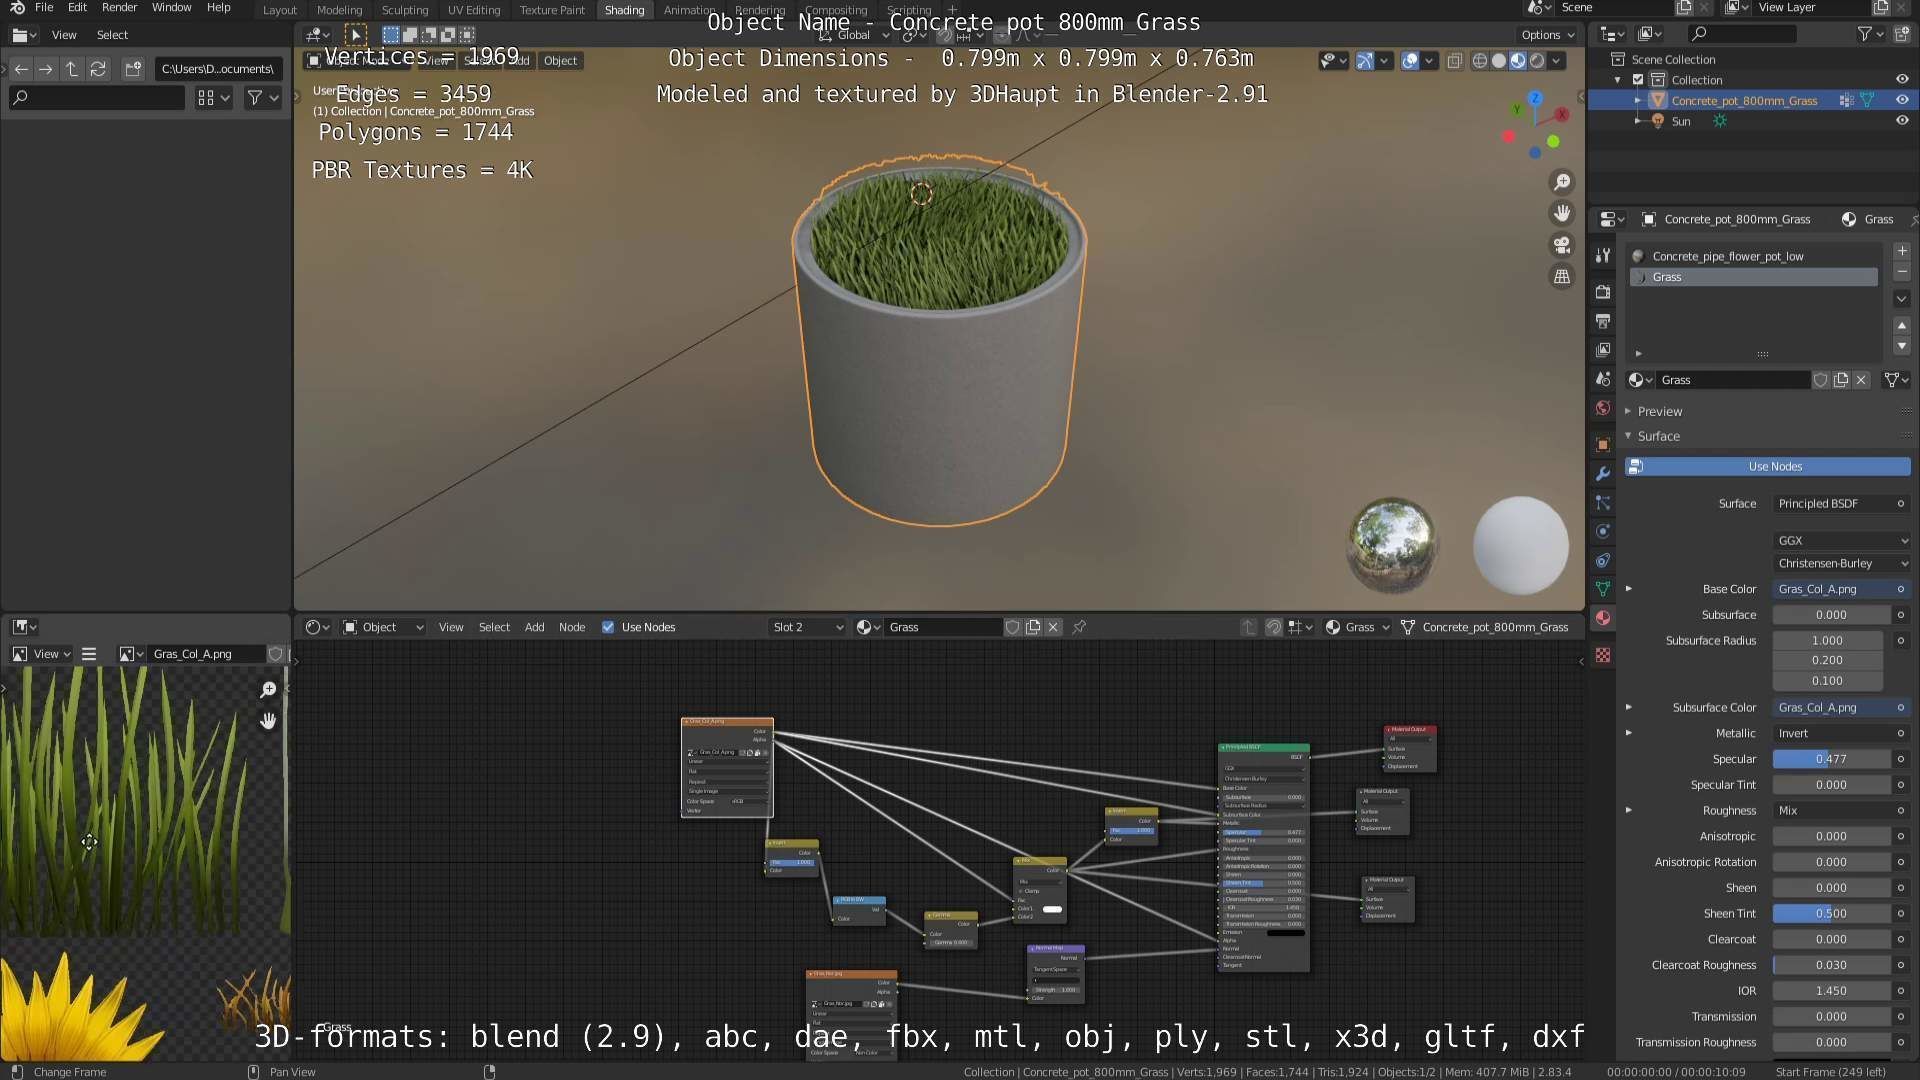Toggle Use Nodes checkbox in node editor
The width and height of the screenshot is (1920, 1080).
coord(608,627)
